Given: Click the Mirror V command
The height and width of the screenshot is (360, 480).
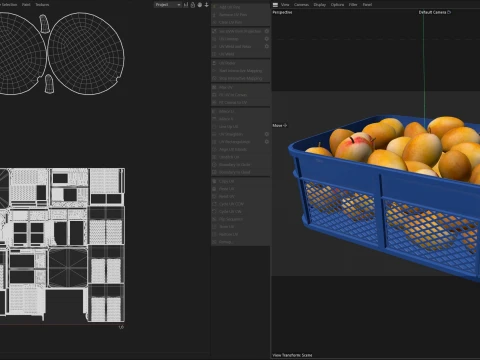Looking at the screenshot, I should point(241,119).
